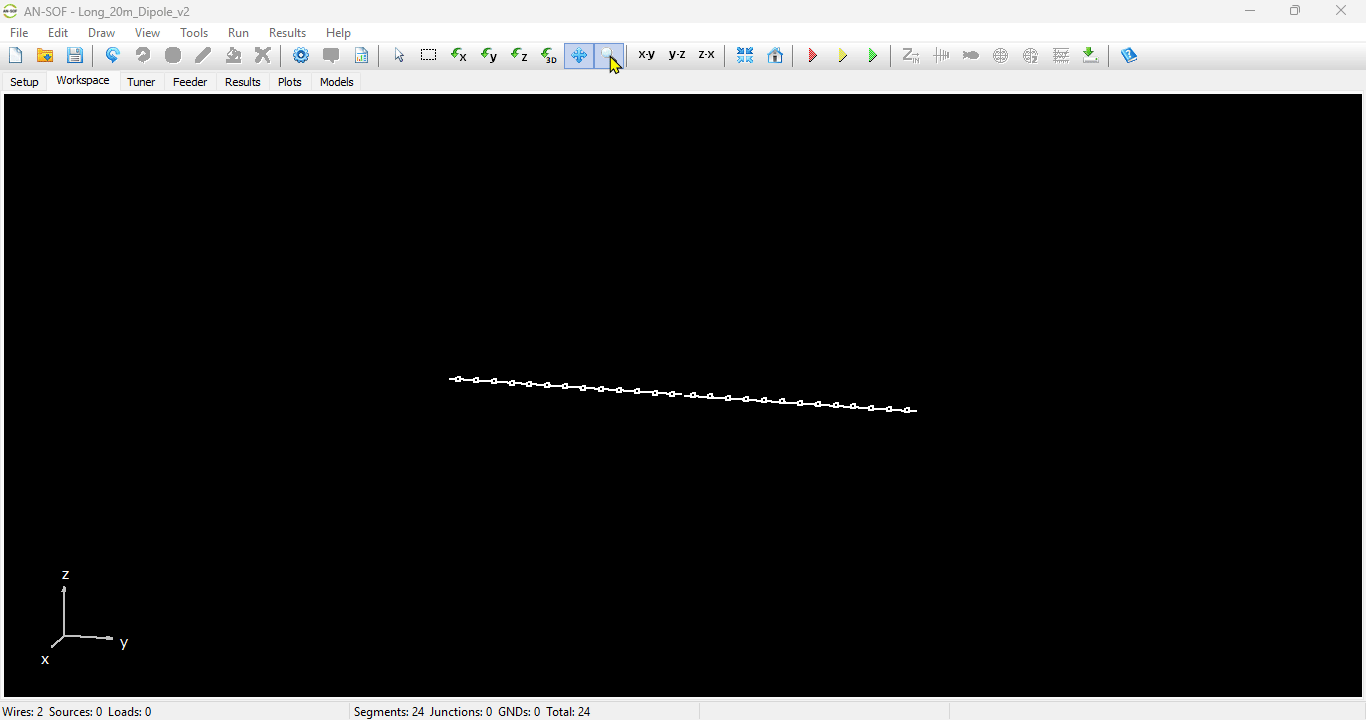The height and width of the screenshot is (720, 1366).
Task: Open the Plots tab
Action: click(x=290, y=82)
